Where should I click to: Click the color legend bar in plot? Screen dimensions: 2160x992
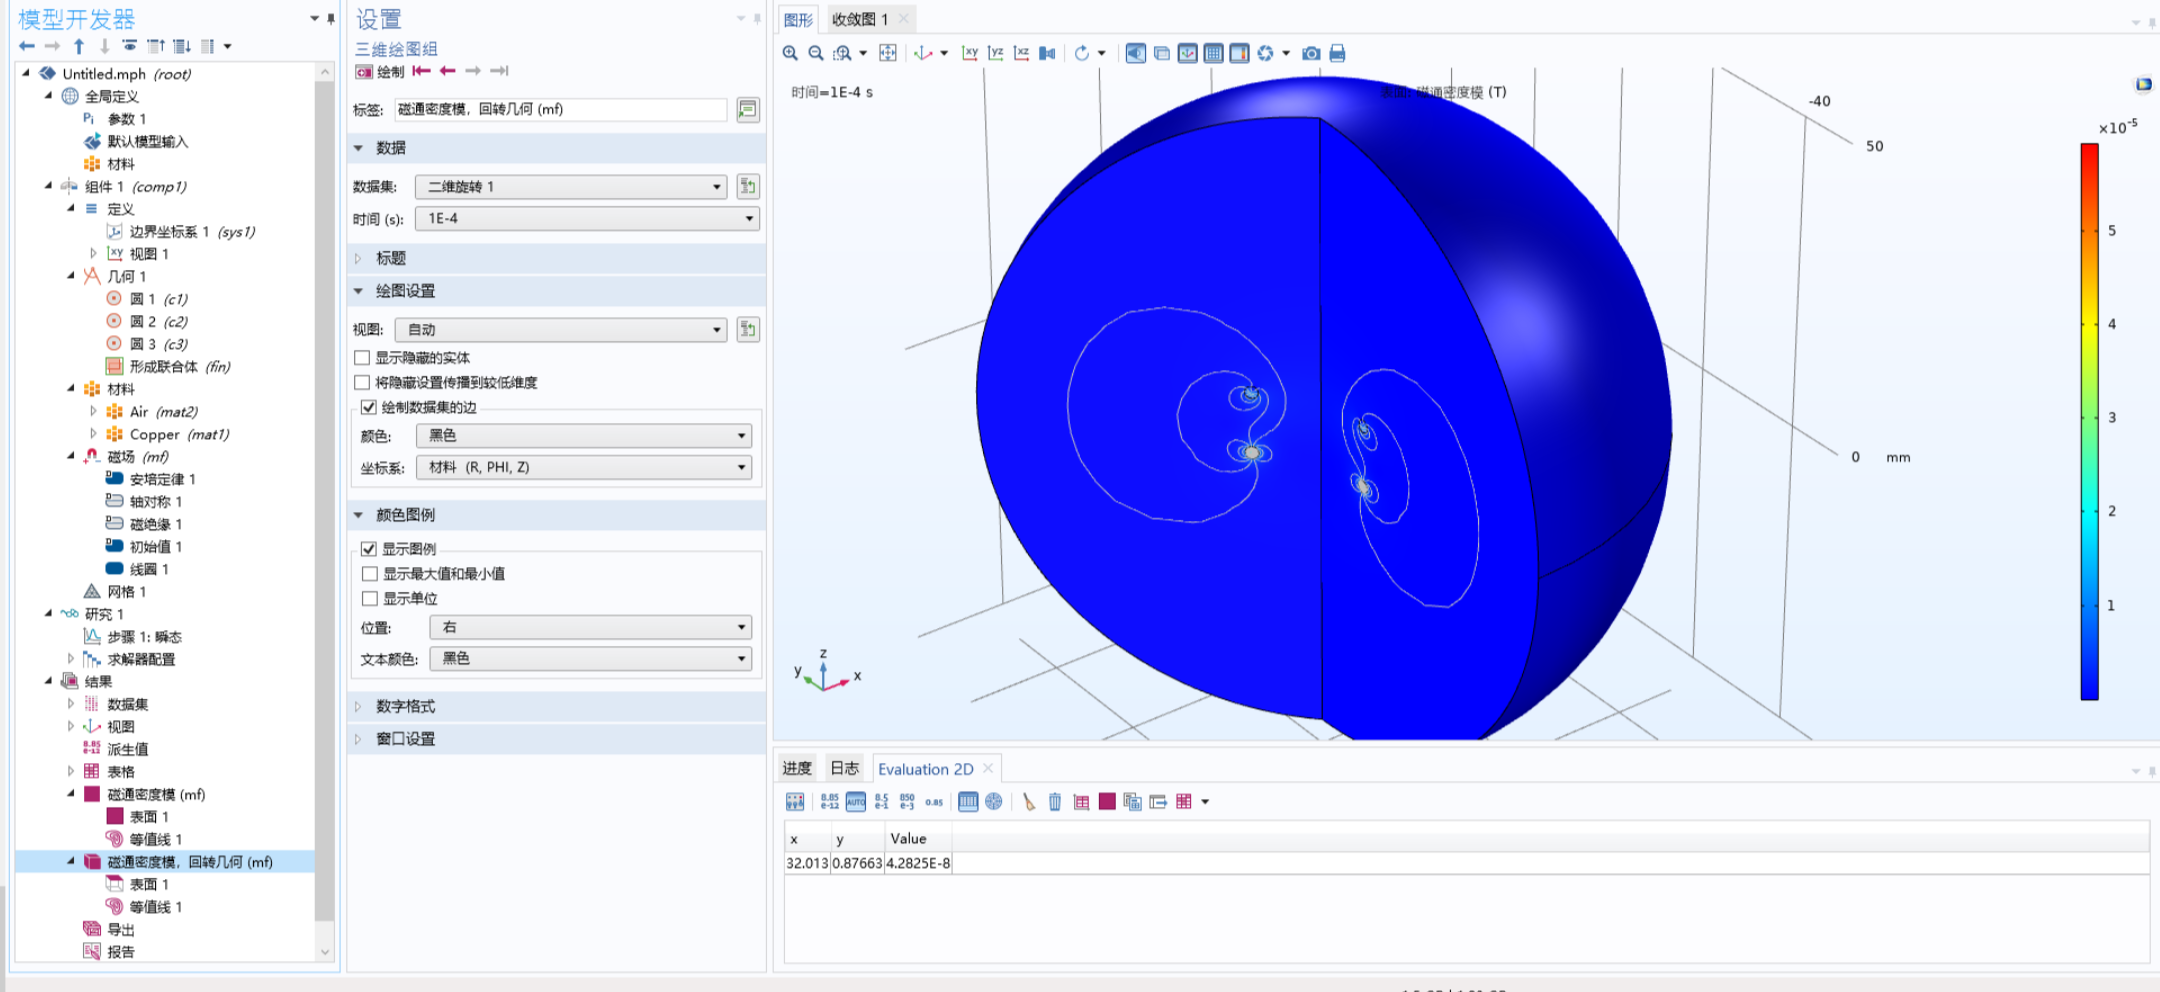tap(2089, 421)
